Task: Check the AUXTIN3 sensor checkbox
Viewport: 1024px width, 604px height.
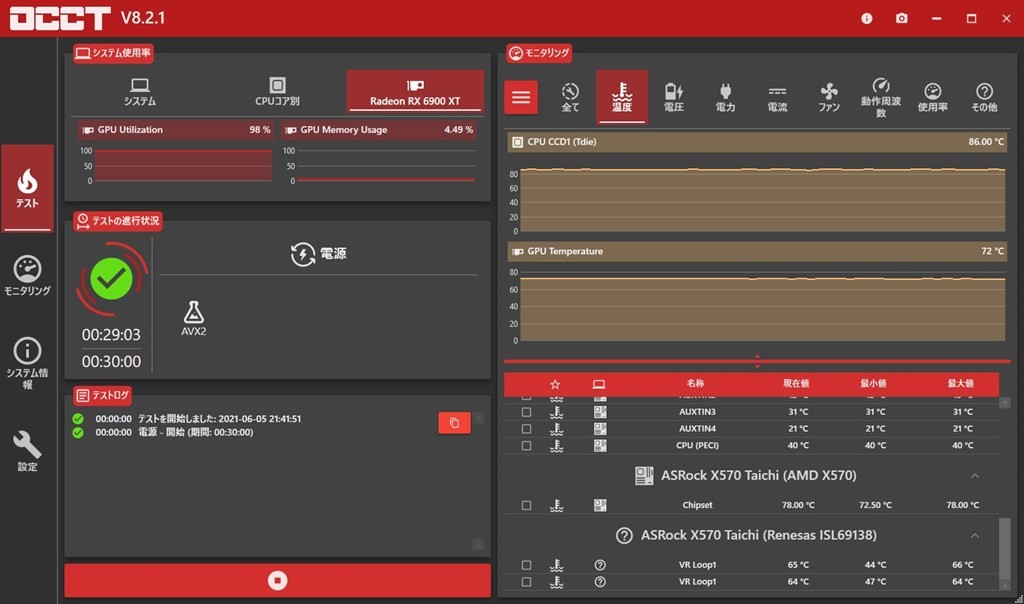Action: (x=527, y=412)
